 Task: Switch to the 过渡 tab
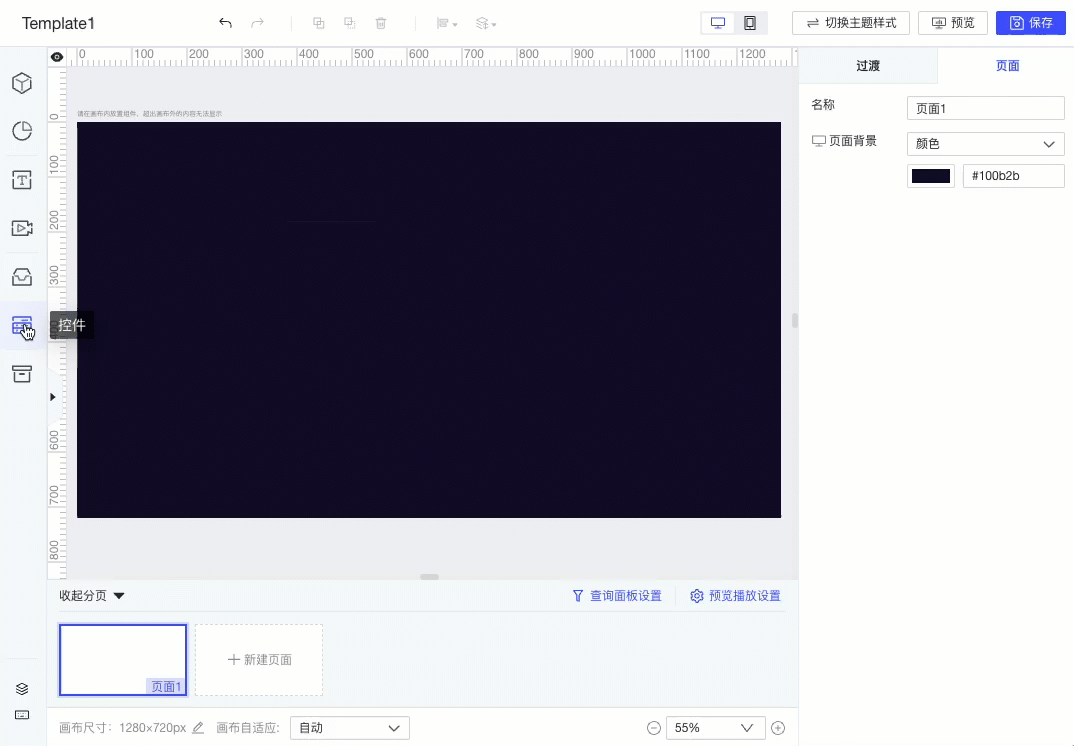click(867, 65)
